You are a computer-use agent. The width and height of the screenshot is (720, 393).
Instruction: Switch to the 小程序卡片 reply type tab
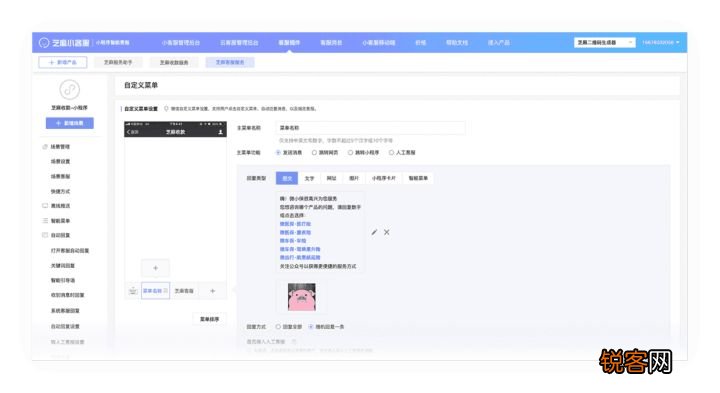pos(384,178)
